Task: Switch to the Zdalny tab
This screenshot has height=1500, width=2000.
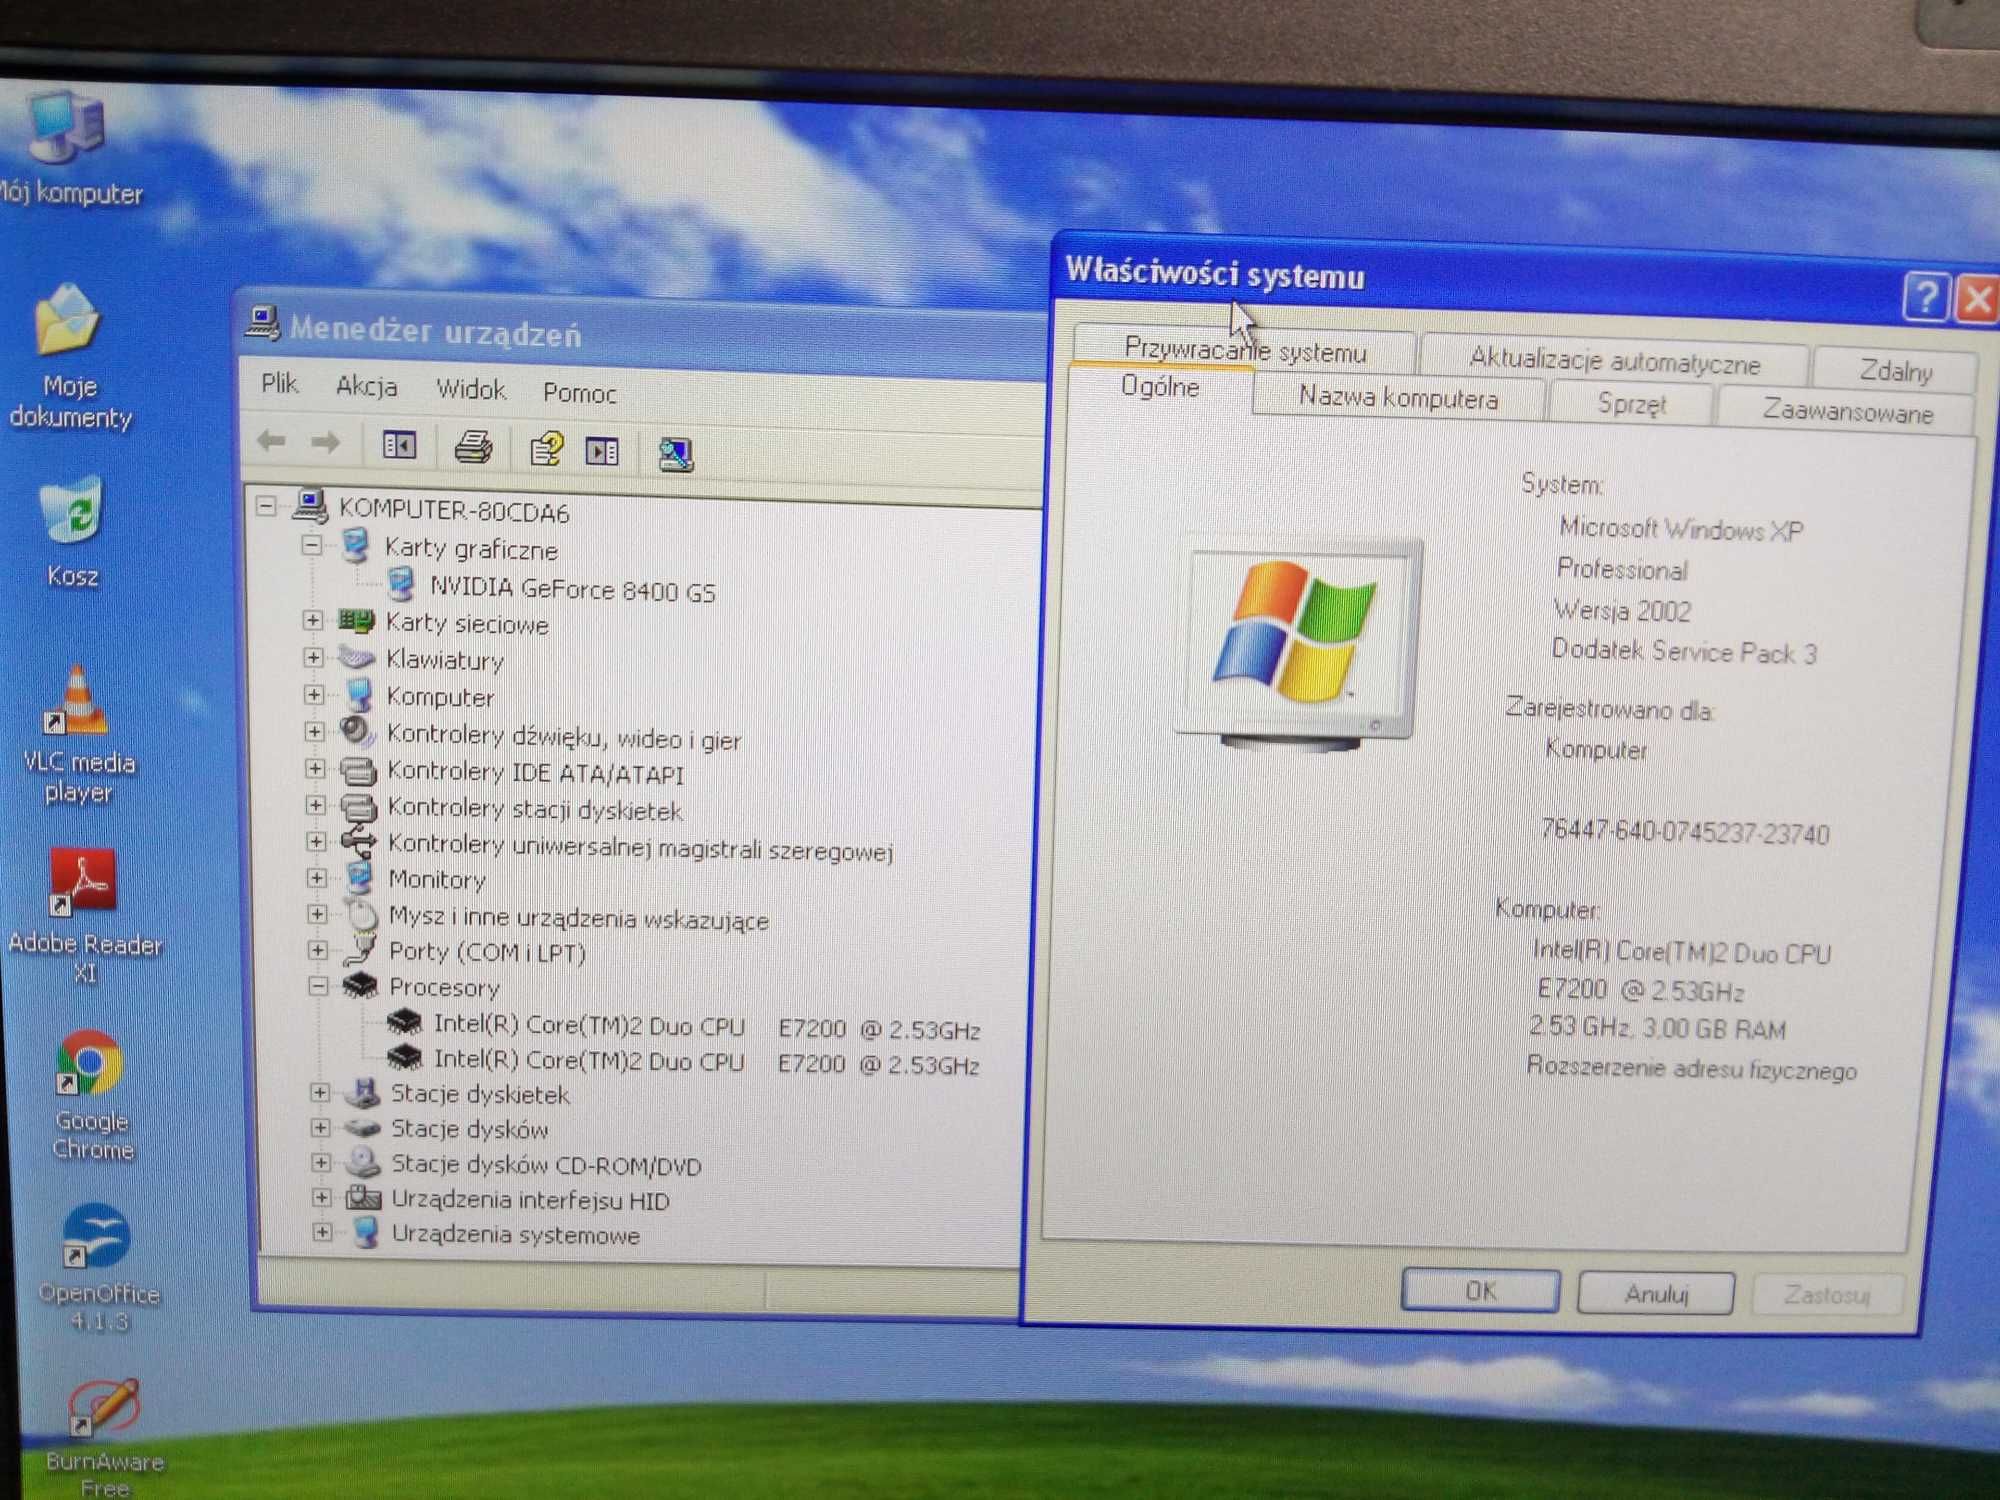Action: [x=1895, y=370]
